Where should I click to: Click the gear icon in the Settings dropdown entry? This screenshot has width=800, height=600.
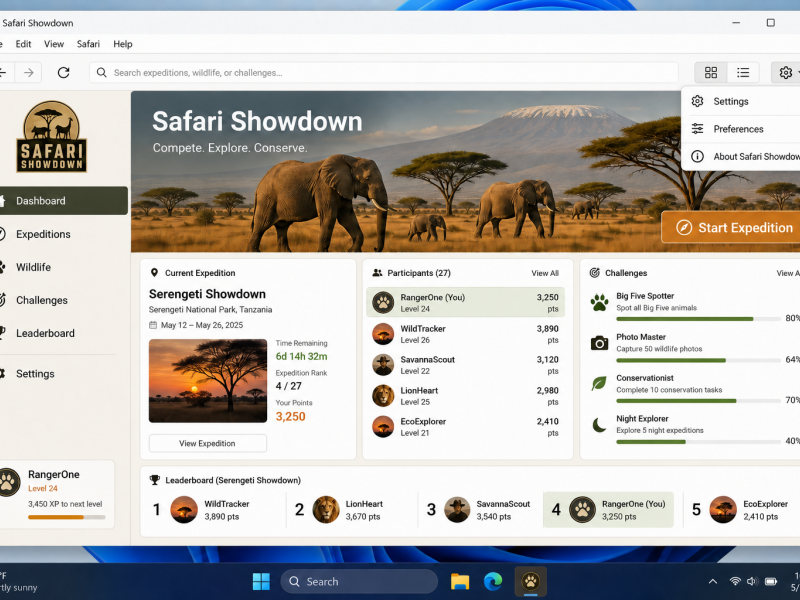697,101
